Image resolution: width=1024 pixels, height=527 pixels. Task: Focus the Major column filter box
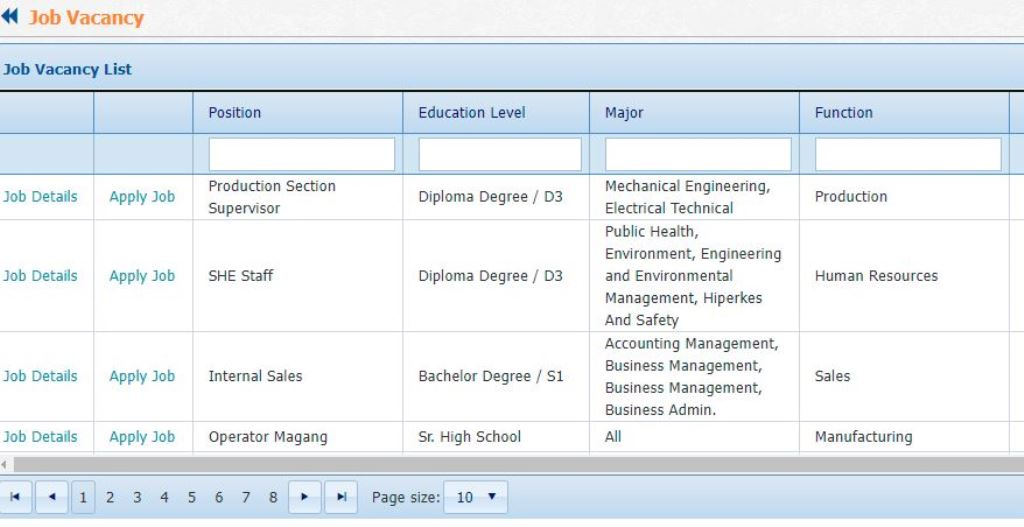tap(698, 154)
